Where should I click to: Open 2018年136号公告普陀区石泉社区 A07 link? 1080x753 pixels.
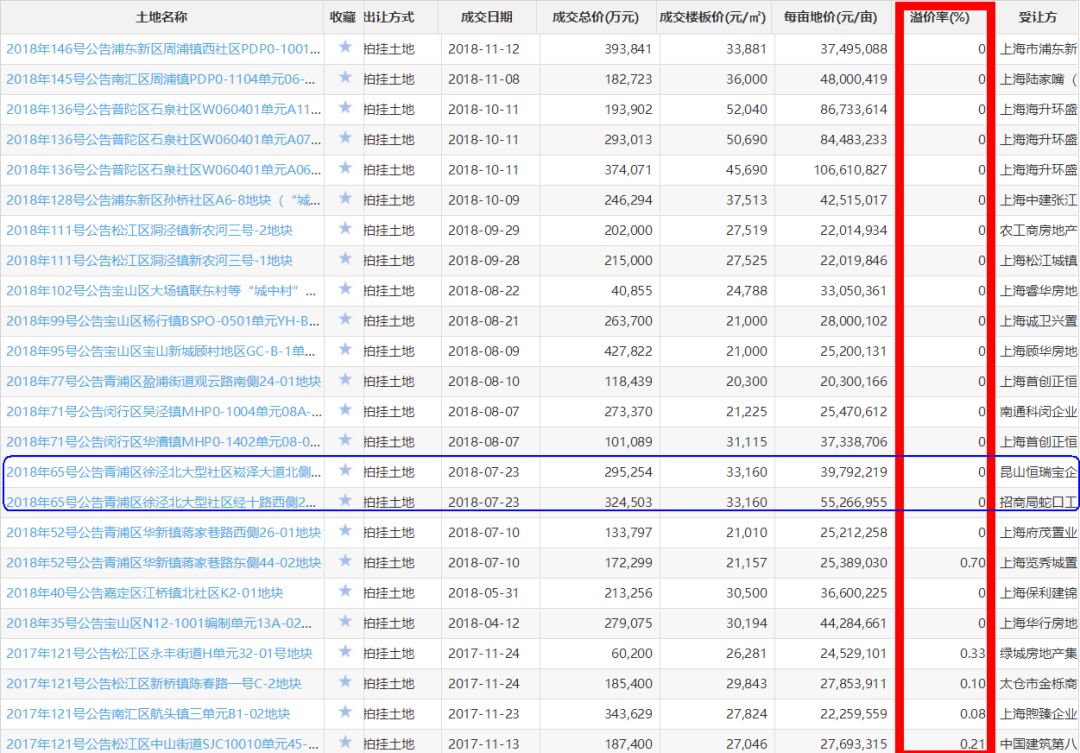point(163,140)
